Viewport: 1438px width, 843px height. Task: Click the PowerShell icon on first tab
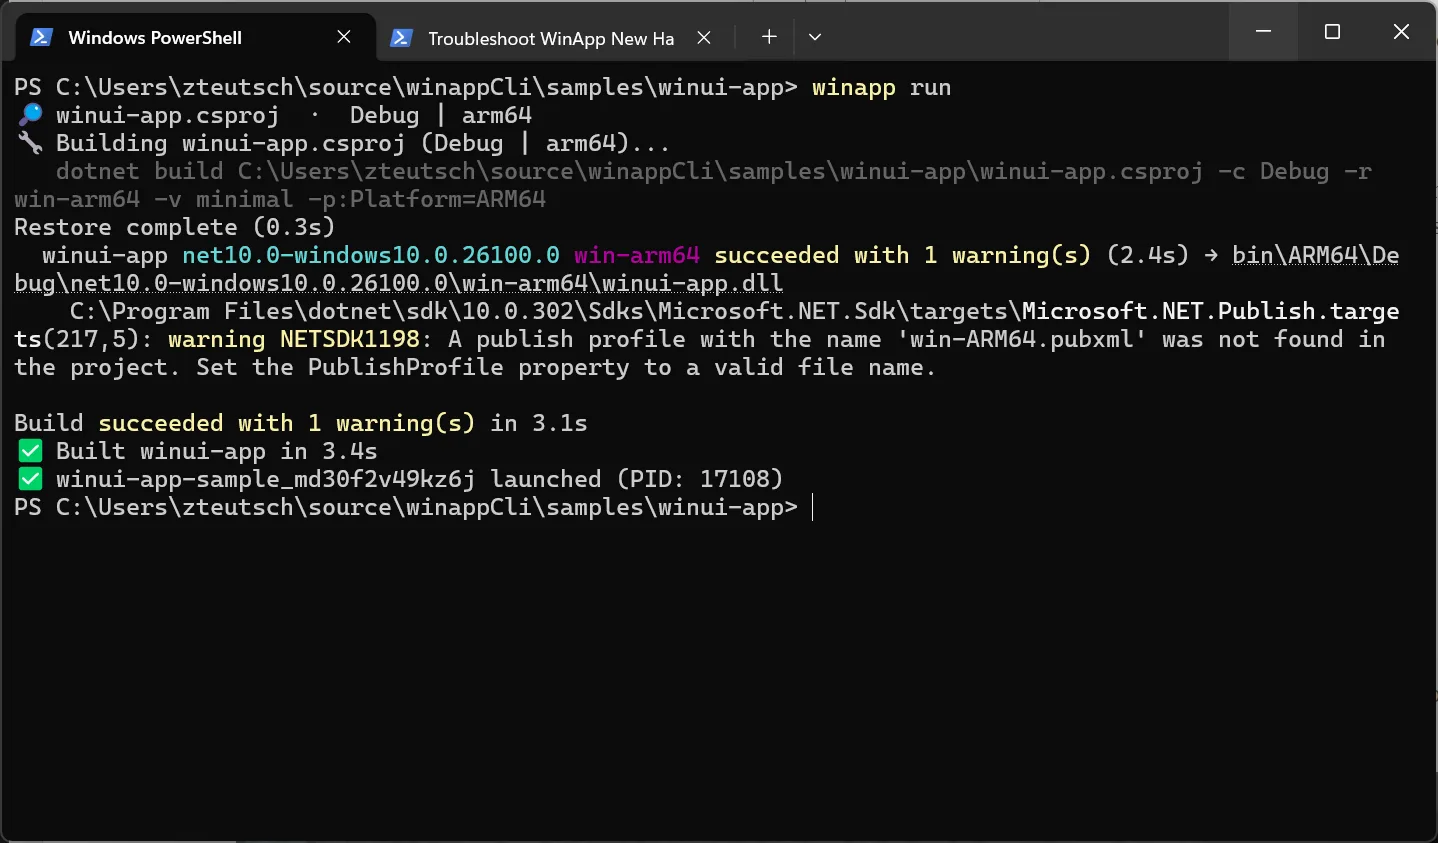click(x=41, y=37)
